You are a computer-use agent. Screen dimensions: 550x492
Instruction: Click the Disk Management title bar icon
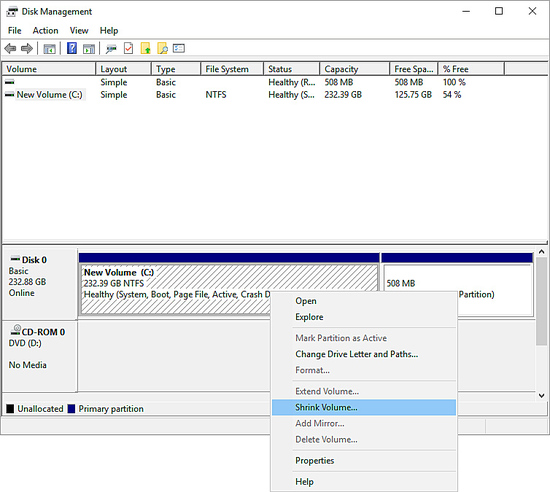[12, 12]
